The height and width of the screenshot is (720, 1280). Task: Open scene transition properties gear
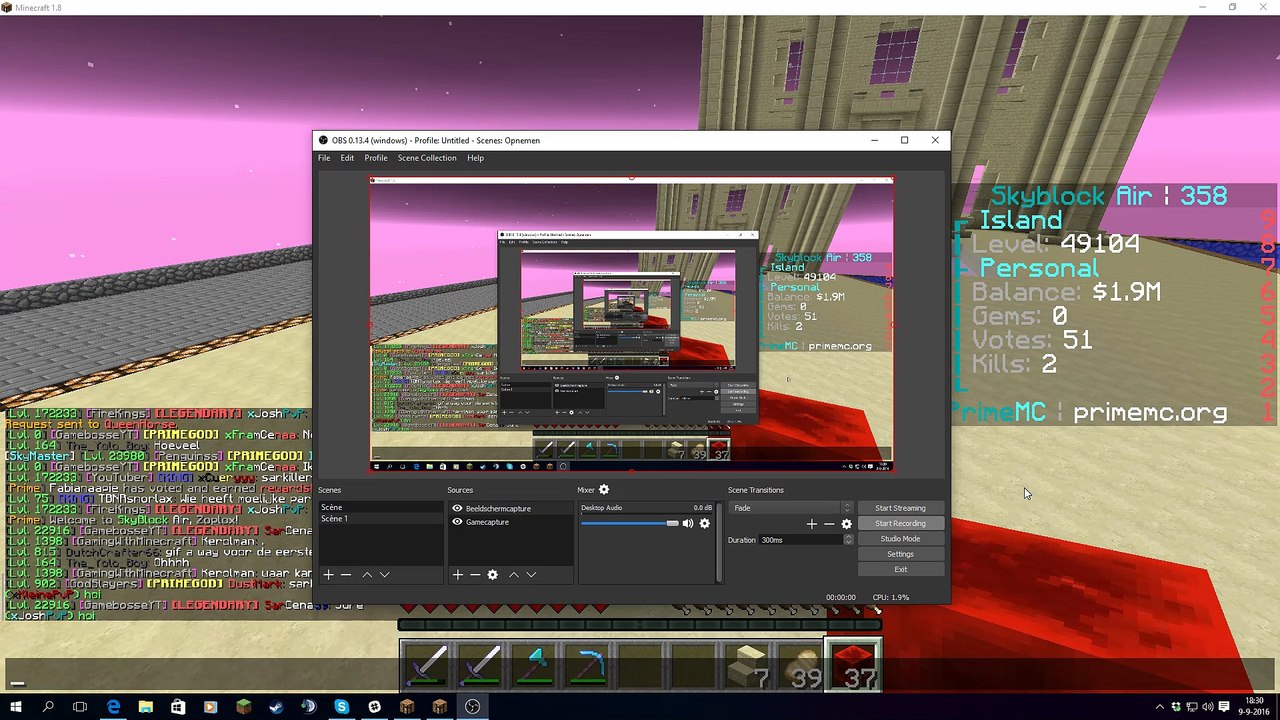click(847, 524)
